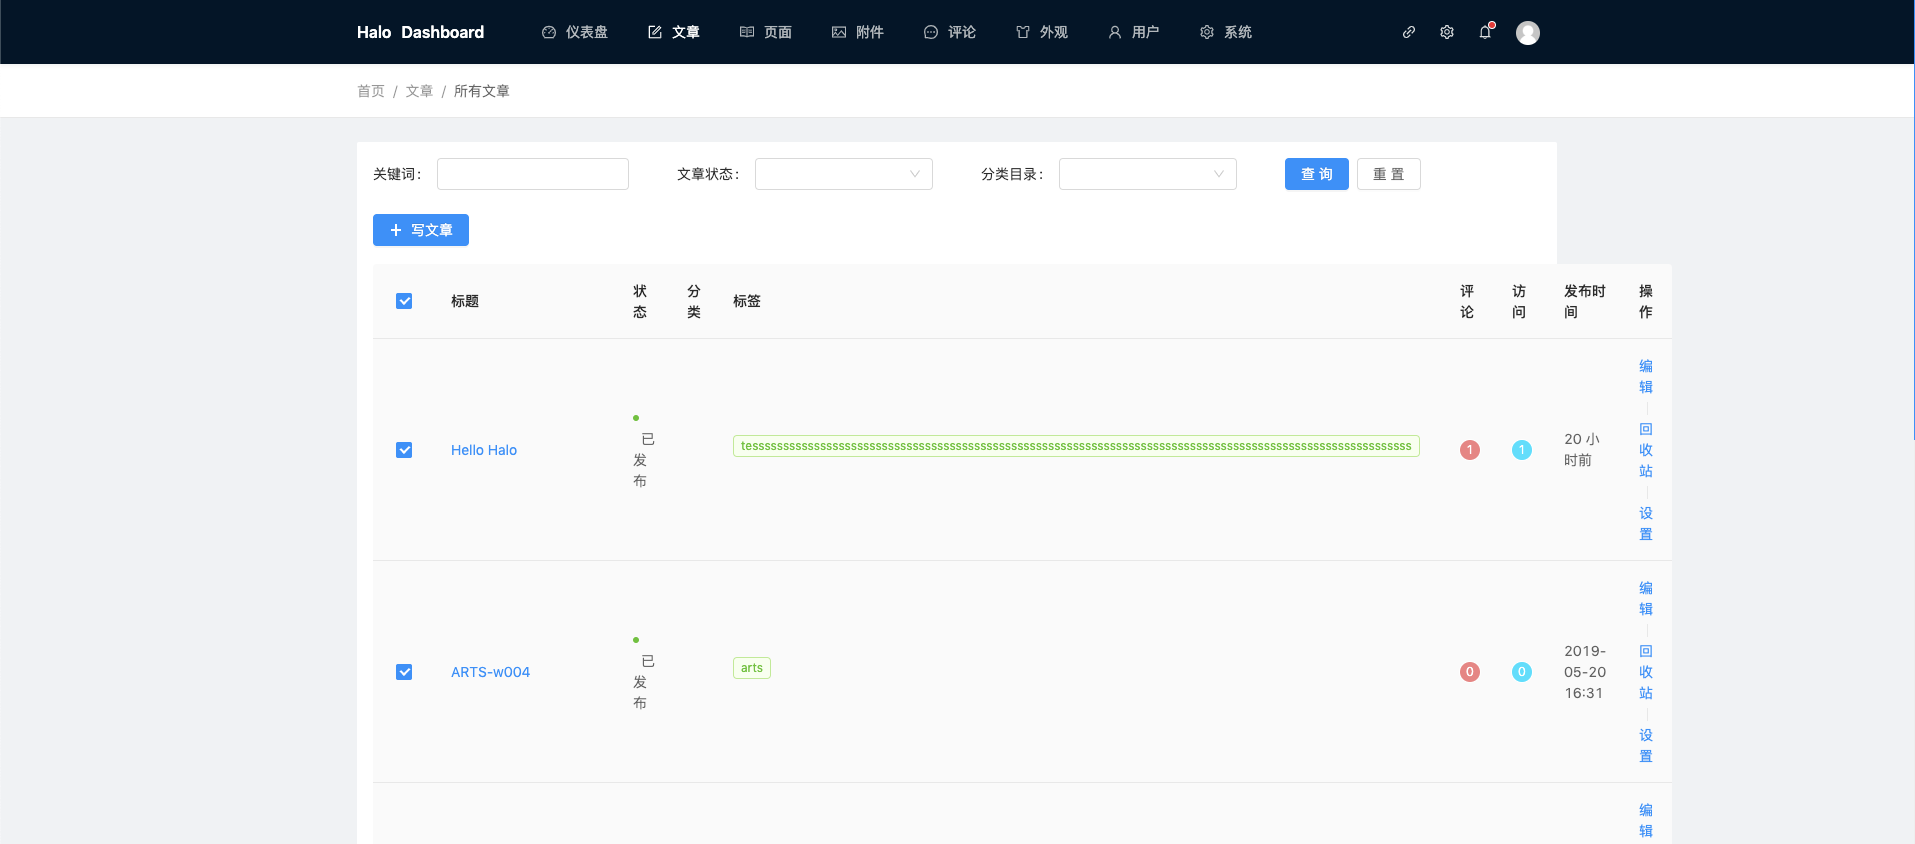Click the 写文章 button
Image resolution: width=1915 pixels, height=844 pixels.
[x=421, y=230]
